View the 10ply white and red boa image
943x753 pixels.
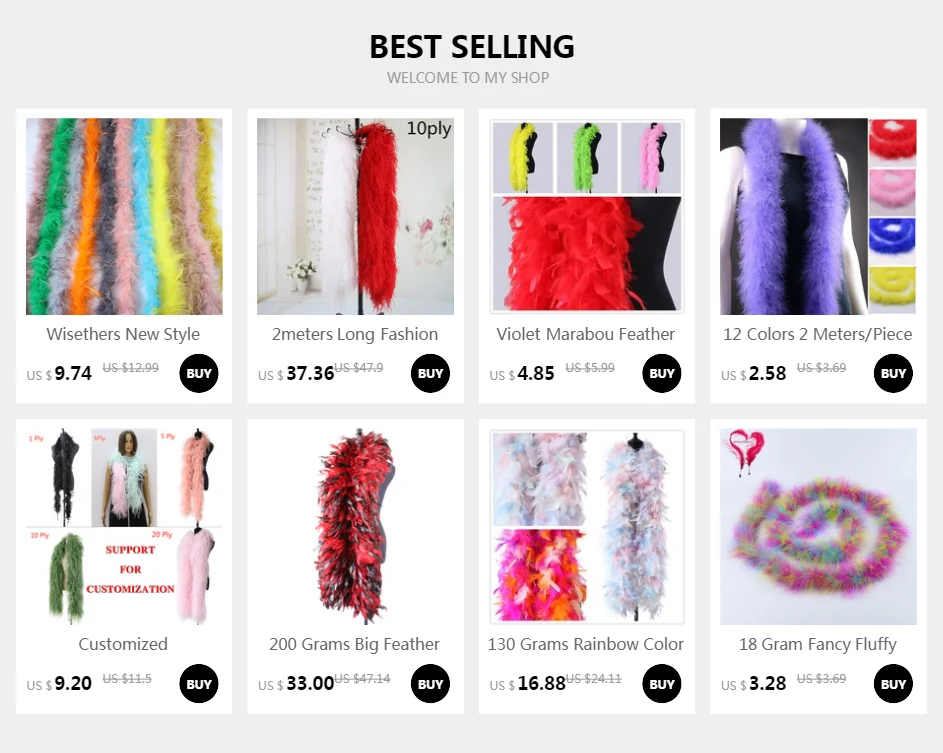pos(355,217)
